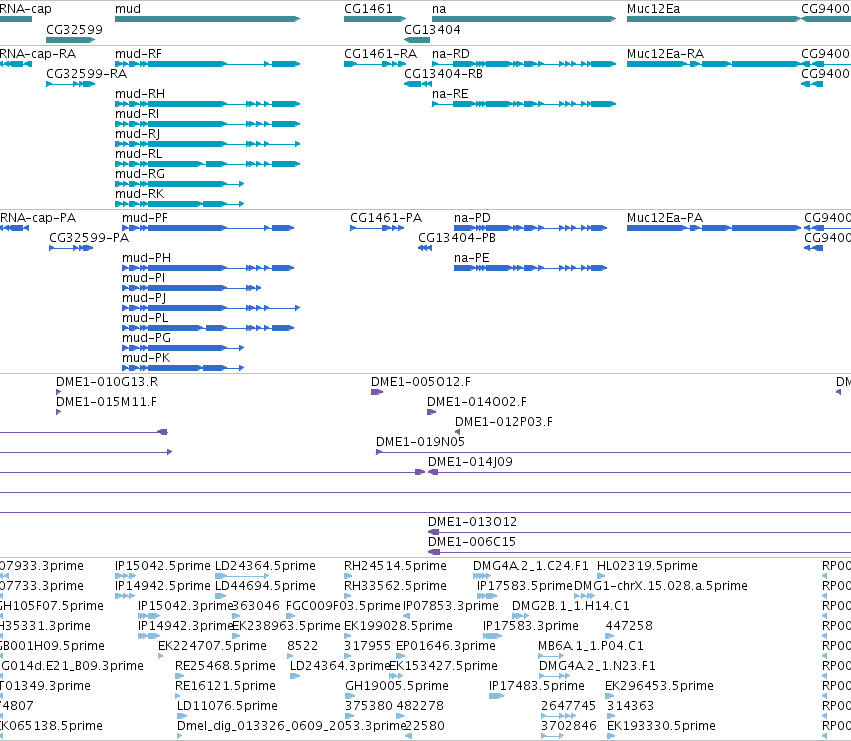Click the DME1-012P03.F clone label
Screen dimensions: 851x741
pos(504,422)
